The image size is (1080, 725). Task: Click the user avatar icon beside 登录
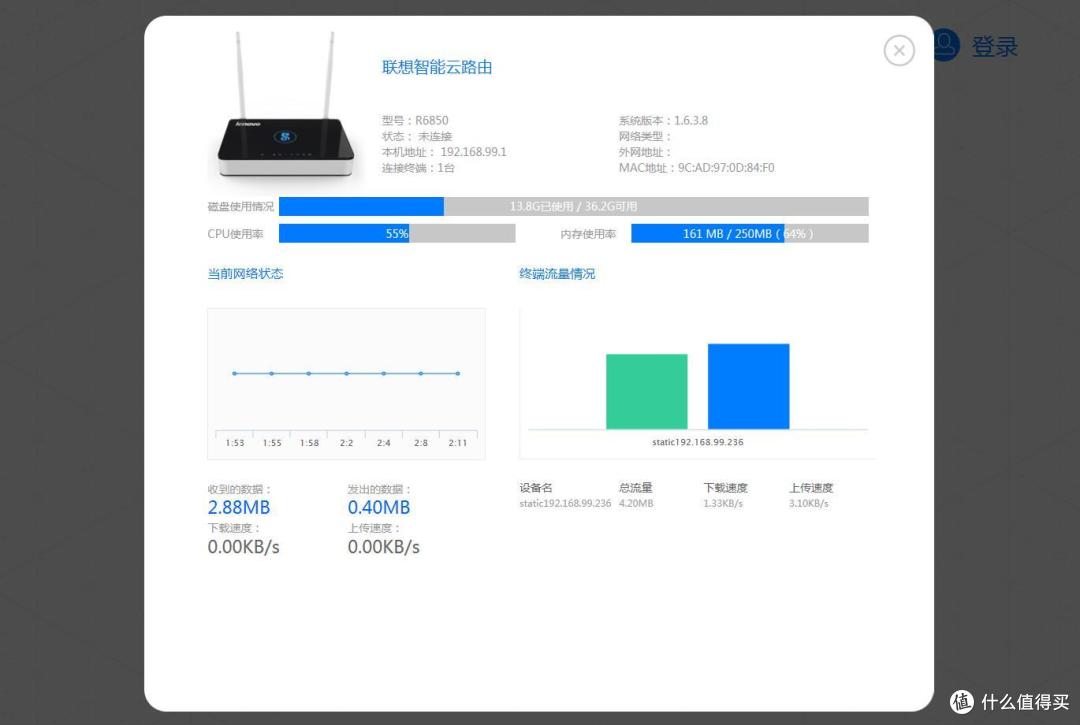pos(947,45)
